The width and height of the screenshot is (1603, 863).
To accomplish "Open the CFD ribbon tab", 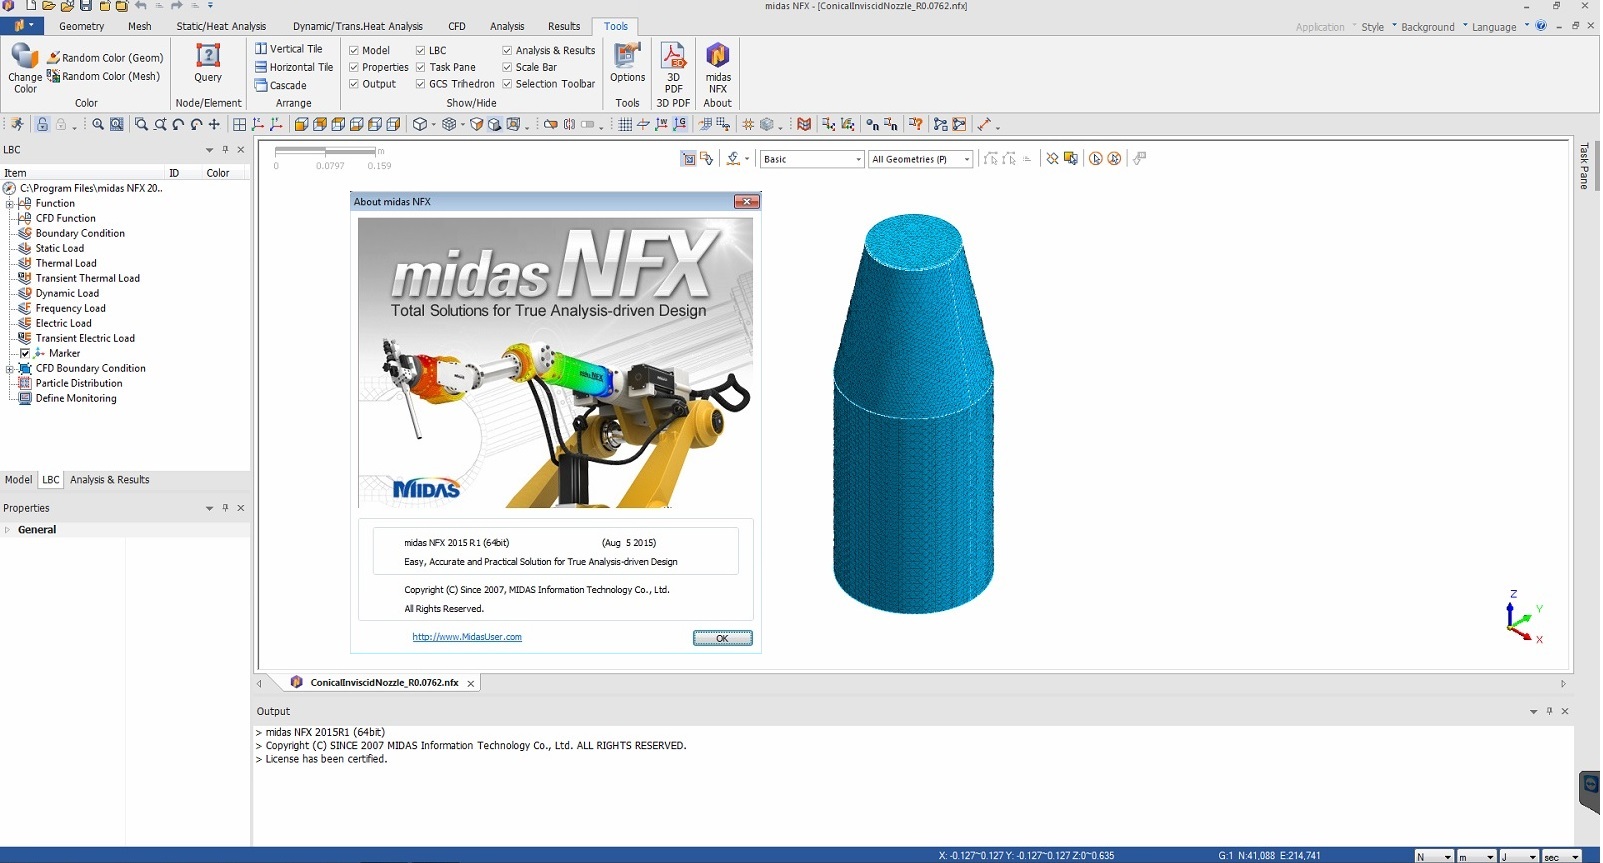I will click(x=457, y=26).
